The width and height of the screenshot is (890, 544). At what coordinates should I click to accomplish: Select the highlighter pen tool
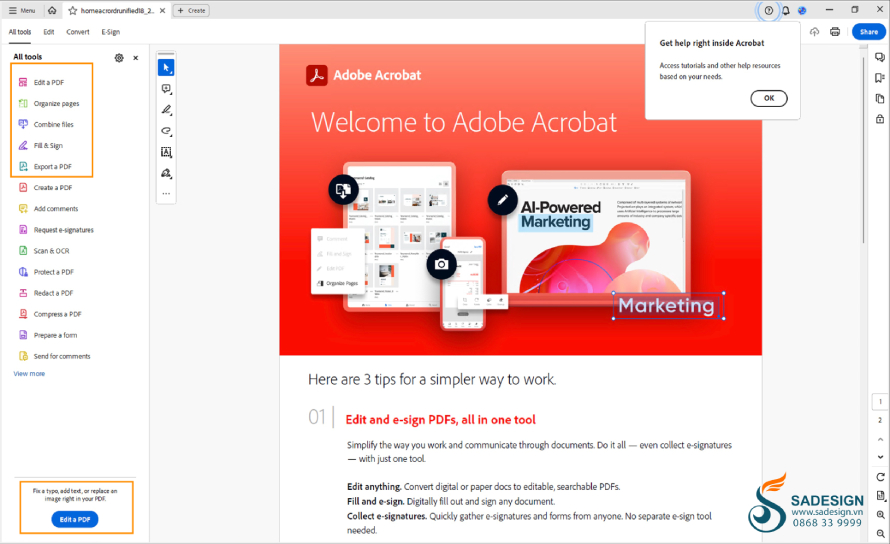click(166, 110)
